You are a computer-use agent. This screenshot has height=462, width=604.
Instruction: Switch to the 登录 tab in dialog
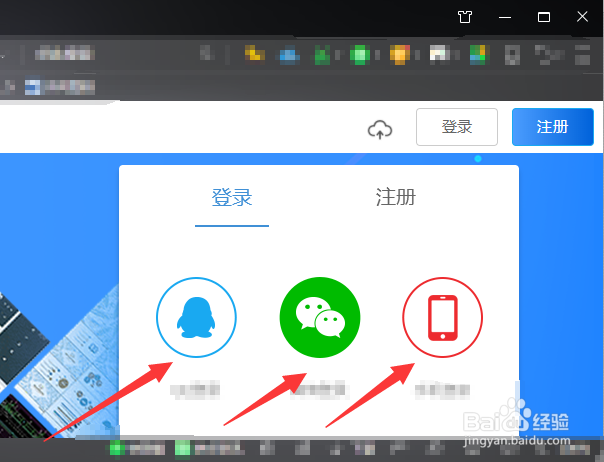232,197
